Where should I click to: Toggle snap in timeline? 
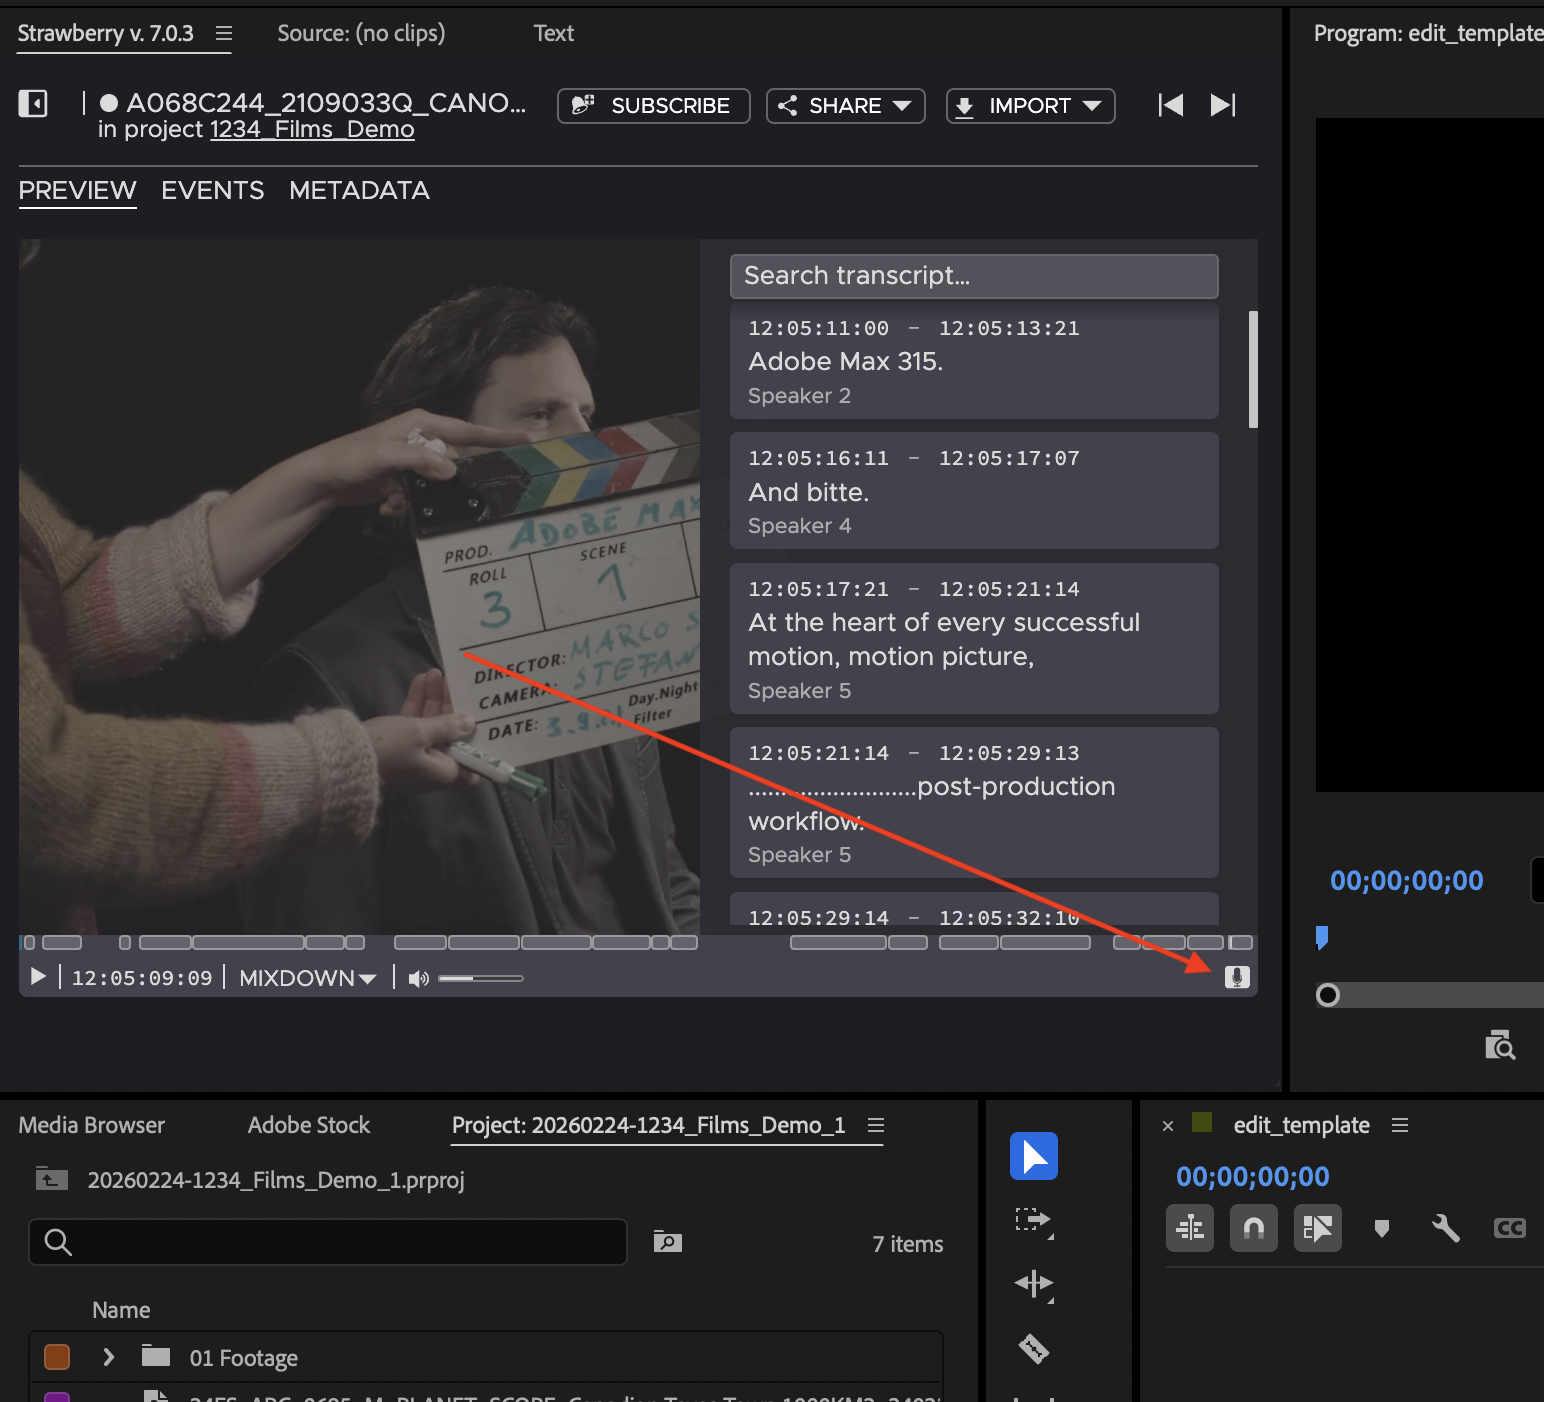click(1253, 1228)
